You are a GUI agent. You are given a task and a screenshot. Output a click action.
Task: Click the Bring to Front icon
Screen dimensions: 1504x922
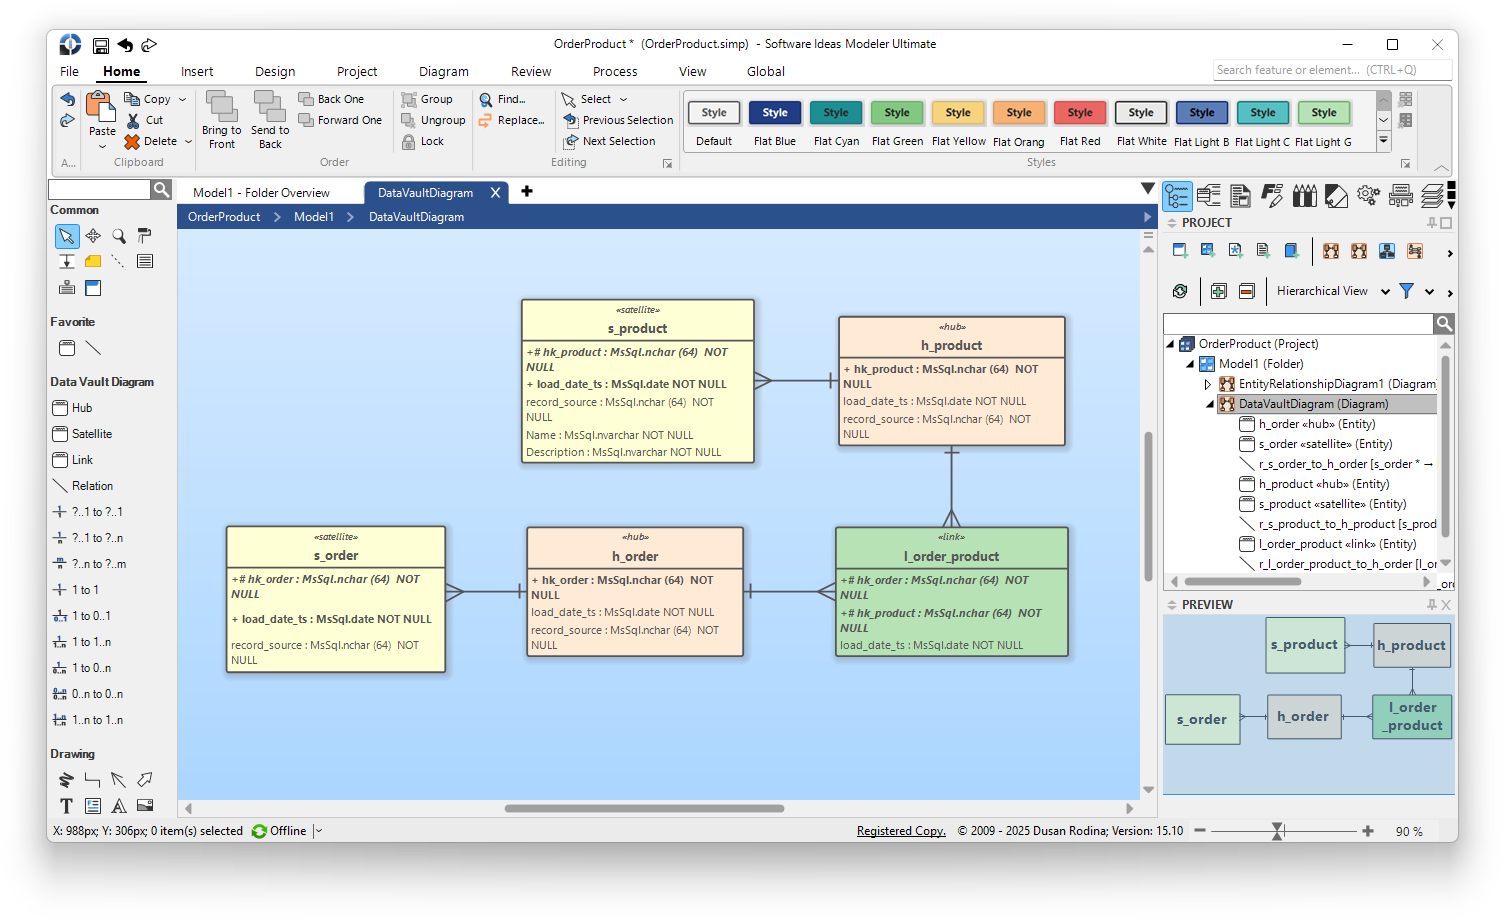(221, 106)
